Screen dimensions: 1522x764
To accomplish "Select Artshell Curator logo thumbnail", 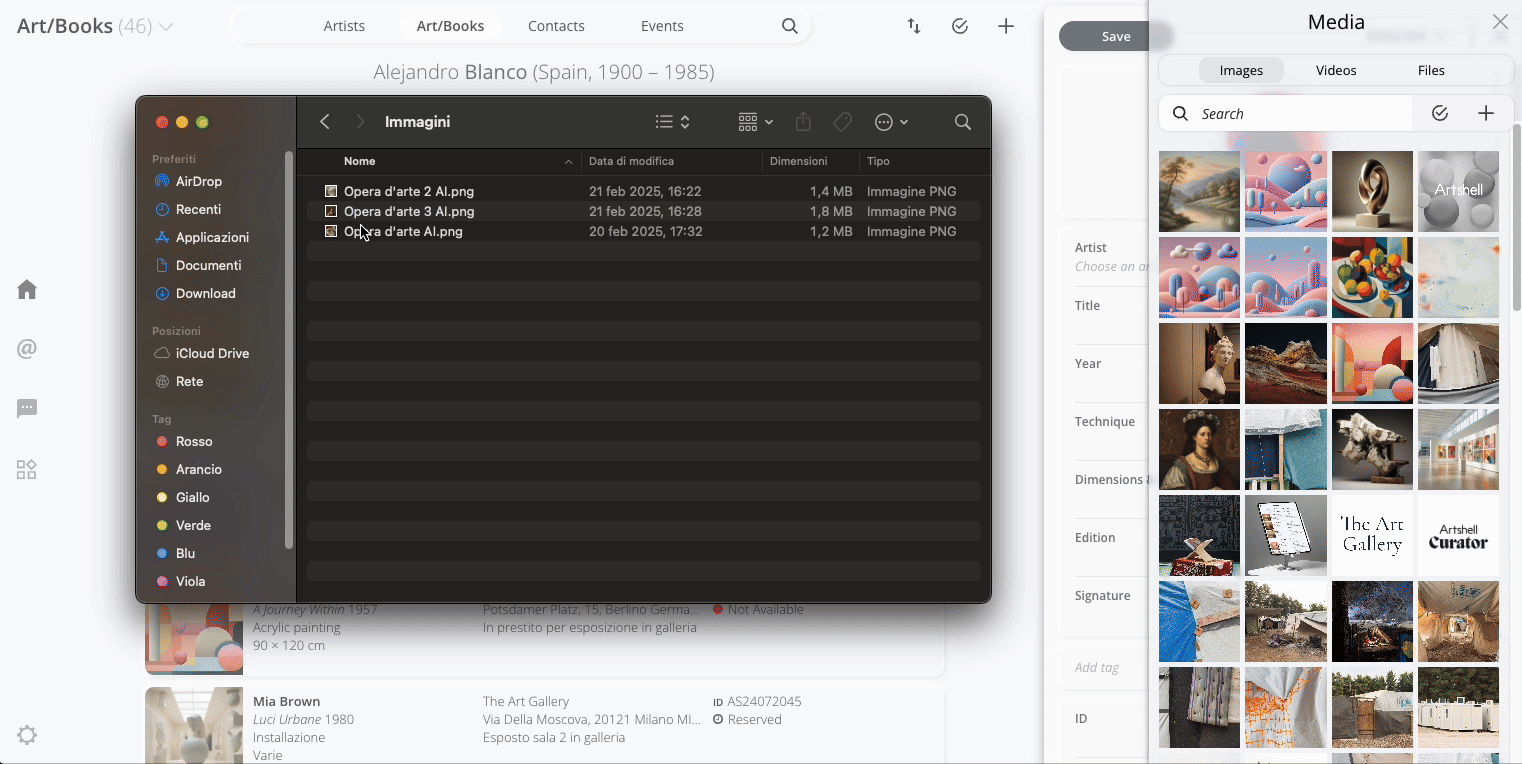I will (x=1458, y=535).
